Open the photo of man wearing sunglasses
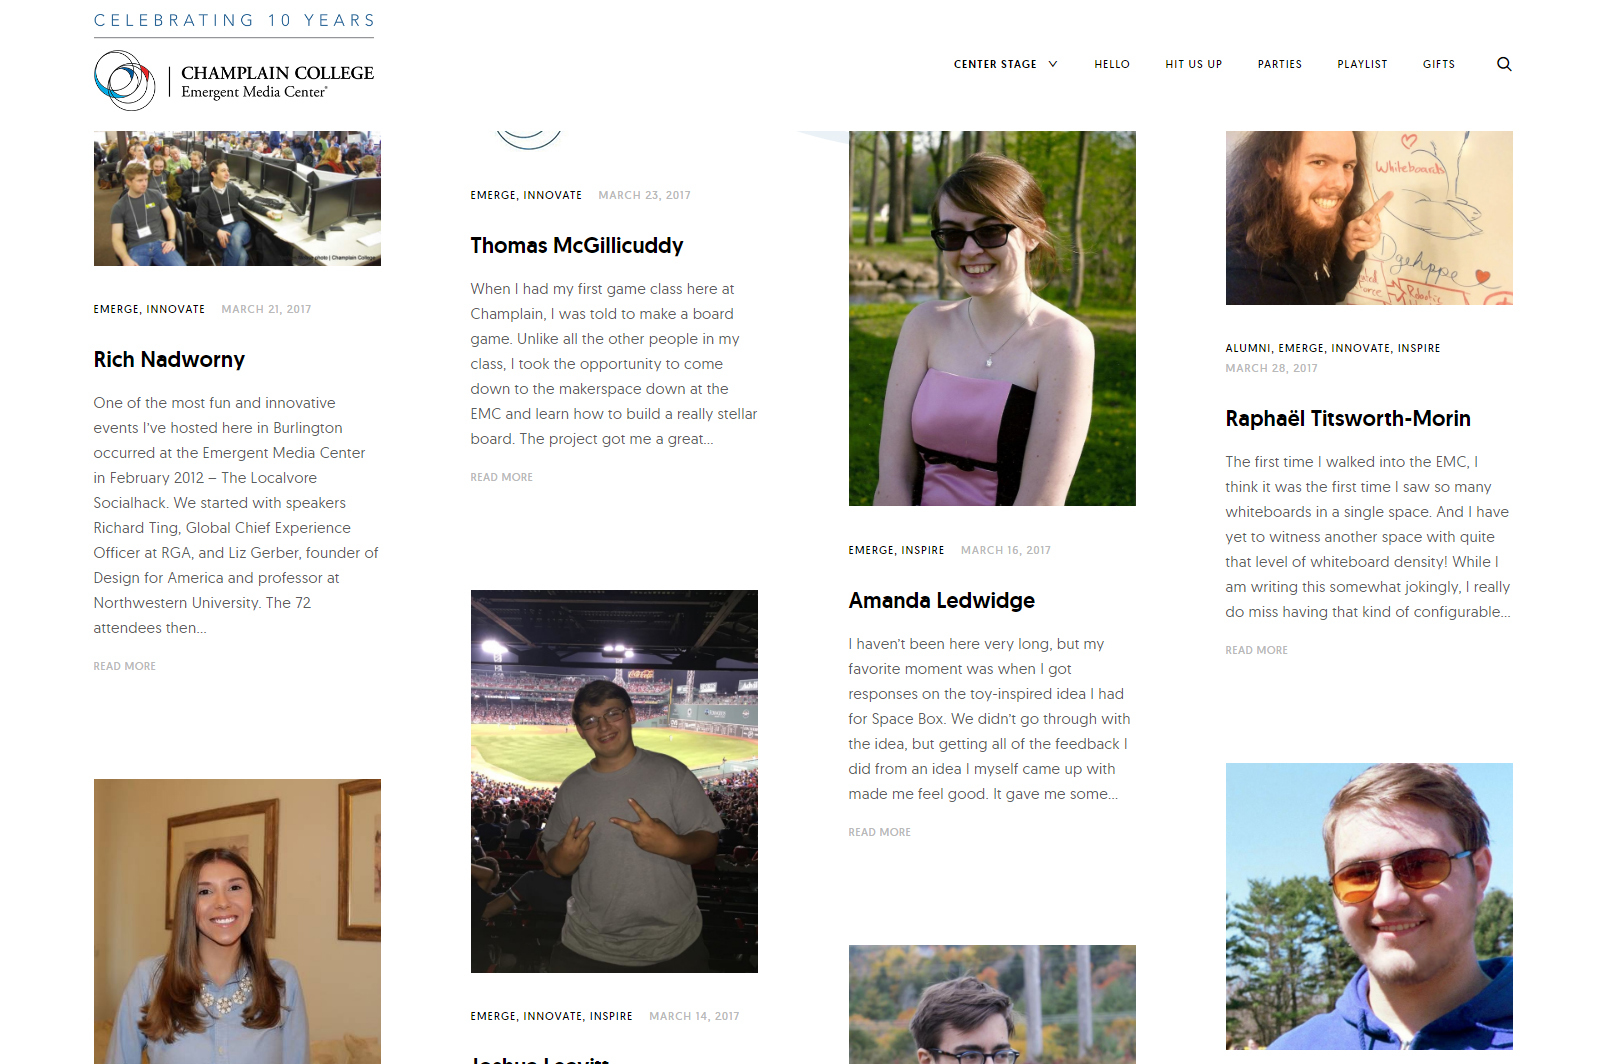Screen dimensions: 1612x1064 1369,906
